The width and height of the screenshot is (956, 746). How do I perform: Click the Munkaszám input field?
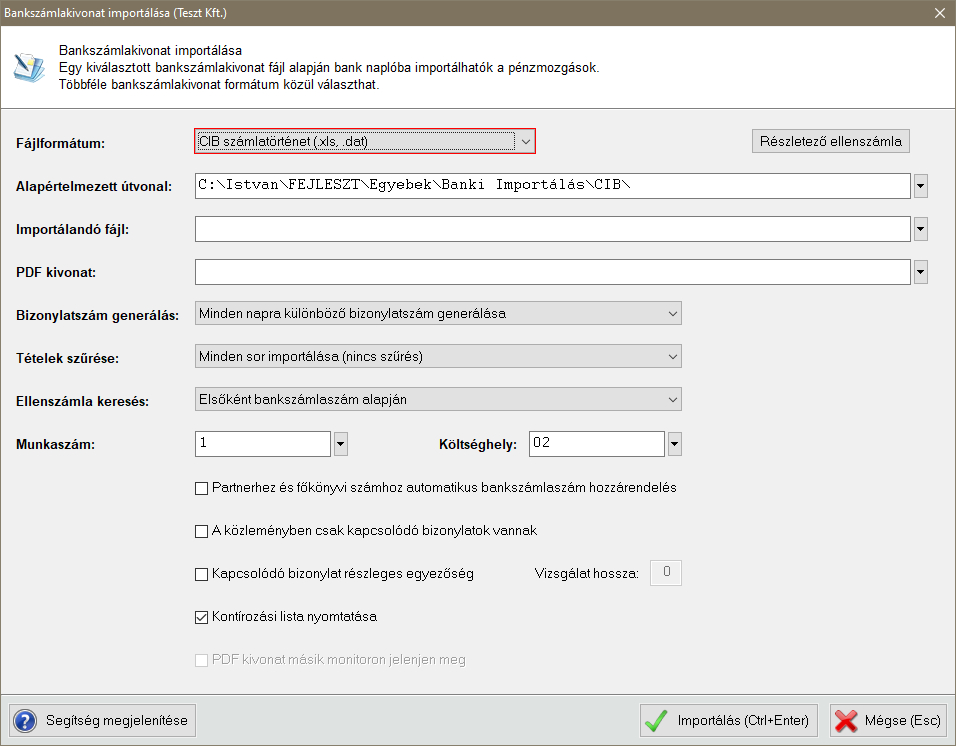[x=263, y=443]
